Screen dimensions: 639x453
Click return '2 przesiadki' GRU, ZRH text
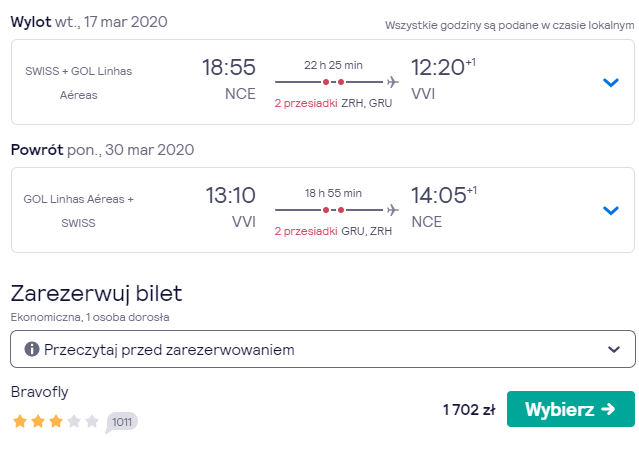coord(333,231)
